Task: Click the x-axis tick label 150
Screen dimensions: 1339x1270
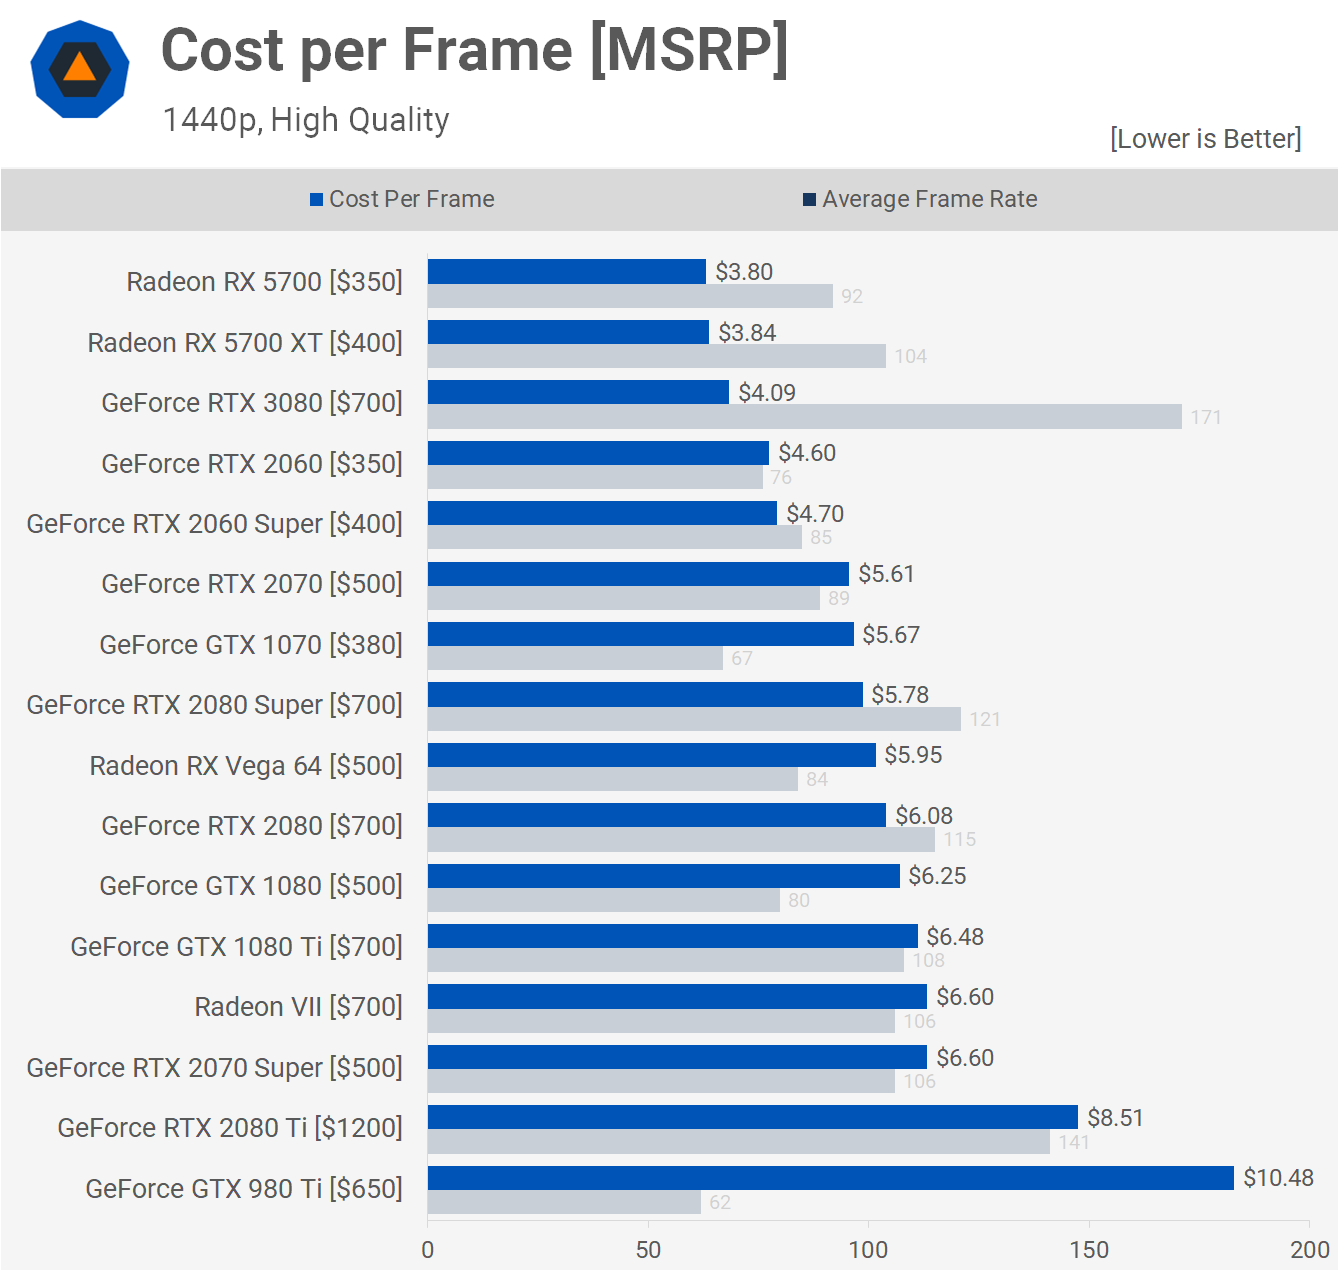Action: click(1089, 1250)
